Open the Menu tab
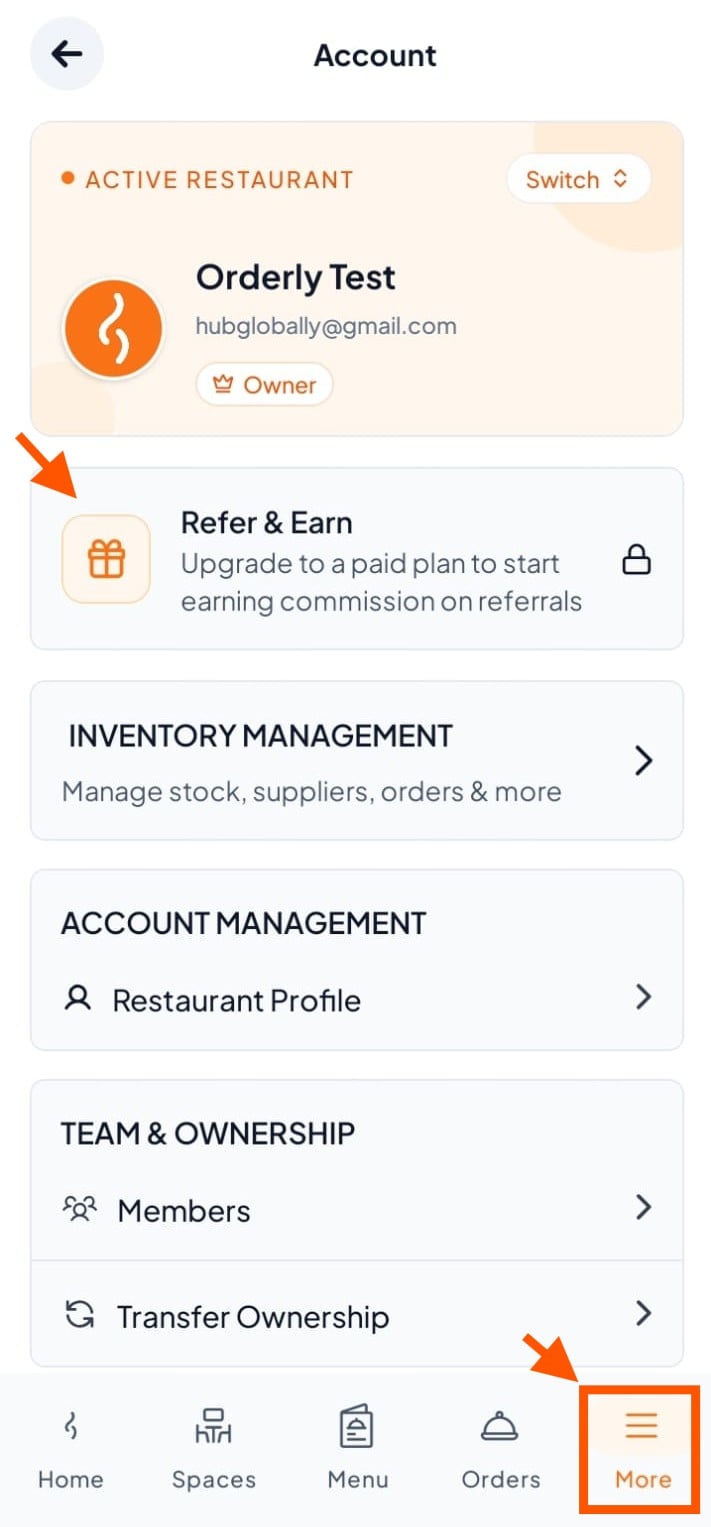Viewport: 711px width, 1527px height. pos(357,1449)
